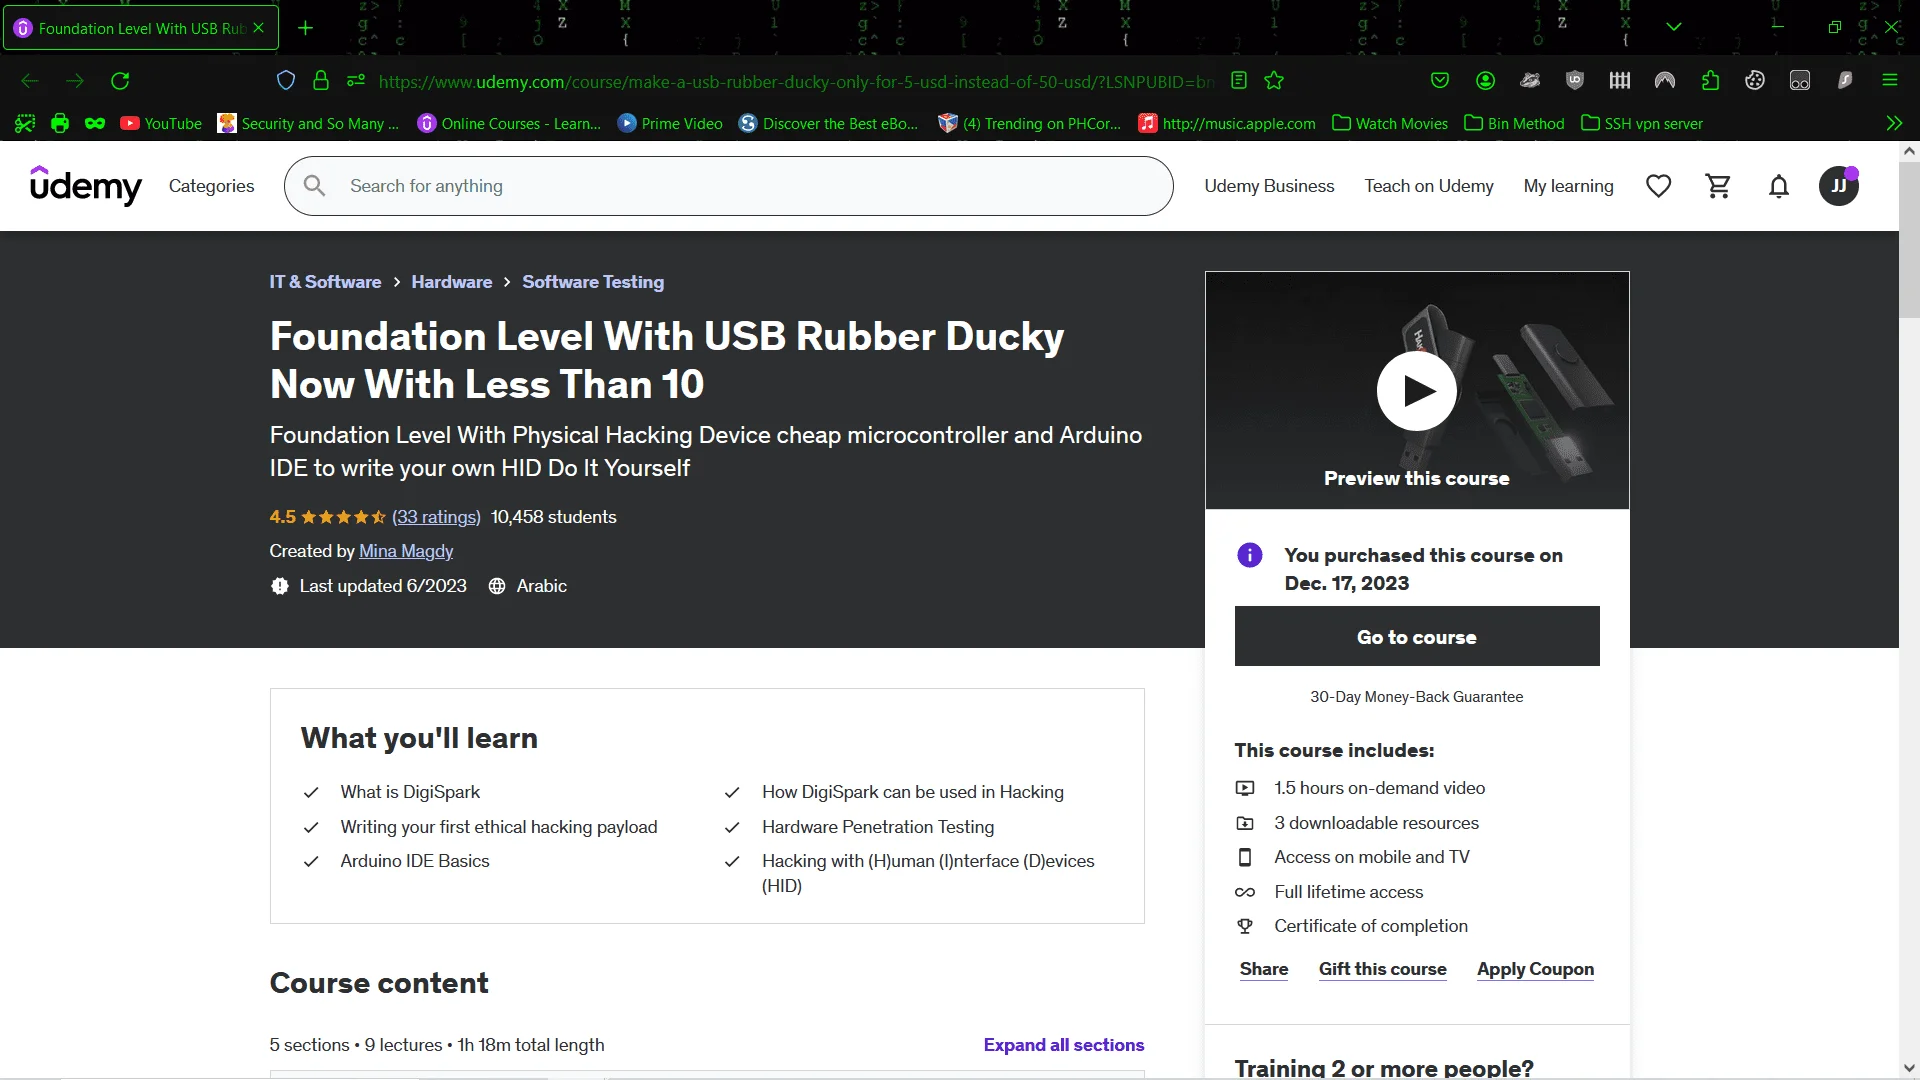1920x1080 pixels.
Task: Open the Udemy notifications bell
Action: [1779, 186]
